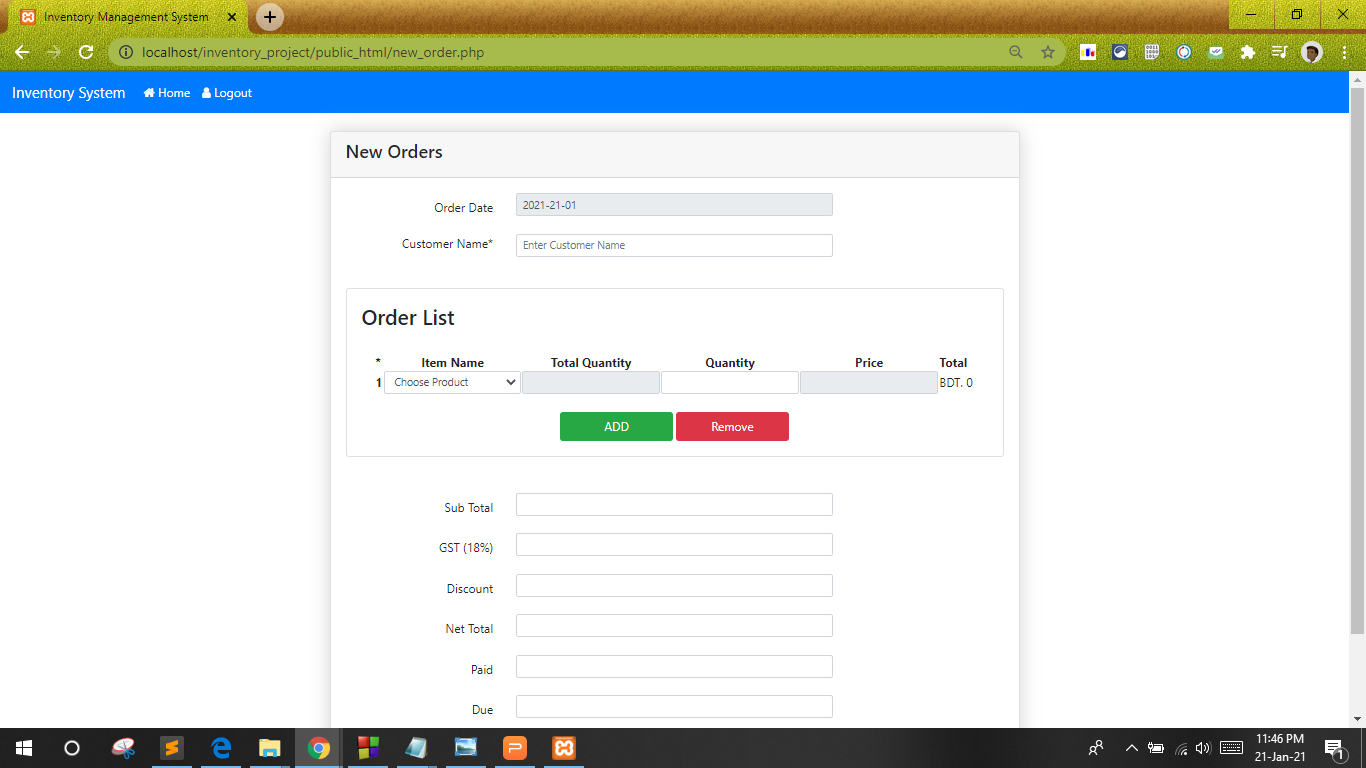Open the Choose Product dropdown
Image resolution: width=1366 pixels, height=768 pixels.
451,382
